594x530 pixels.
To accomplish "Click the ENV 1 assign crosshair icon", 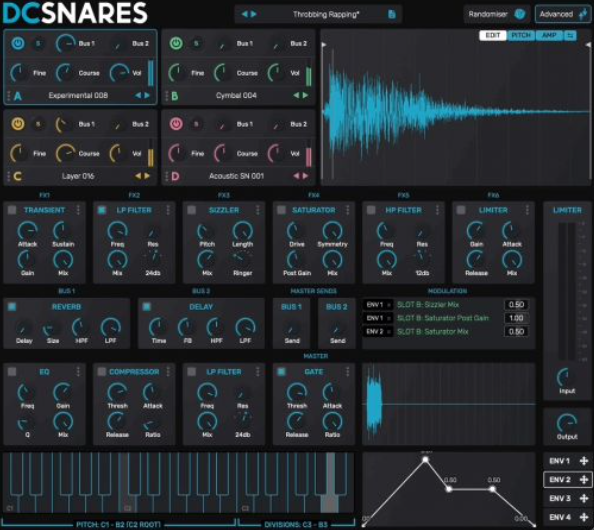I will click(x=584, y=461).
